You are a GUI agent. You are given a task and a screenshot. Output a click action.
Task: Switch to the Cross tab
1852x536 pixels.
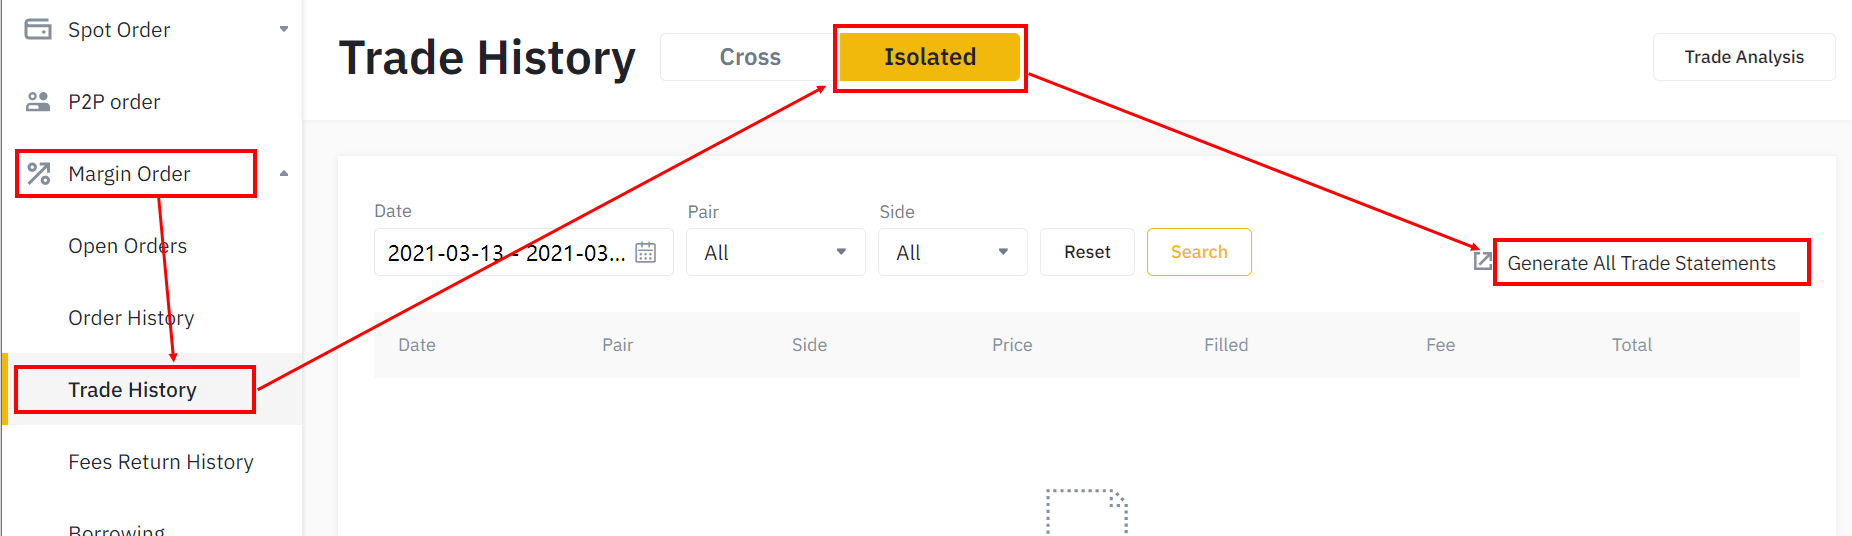pos(750,57)
